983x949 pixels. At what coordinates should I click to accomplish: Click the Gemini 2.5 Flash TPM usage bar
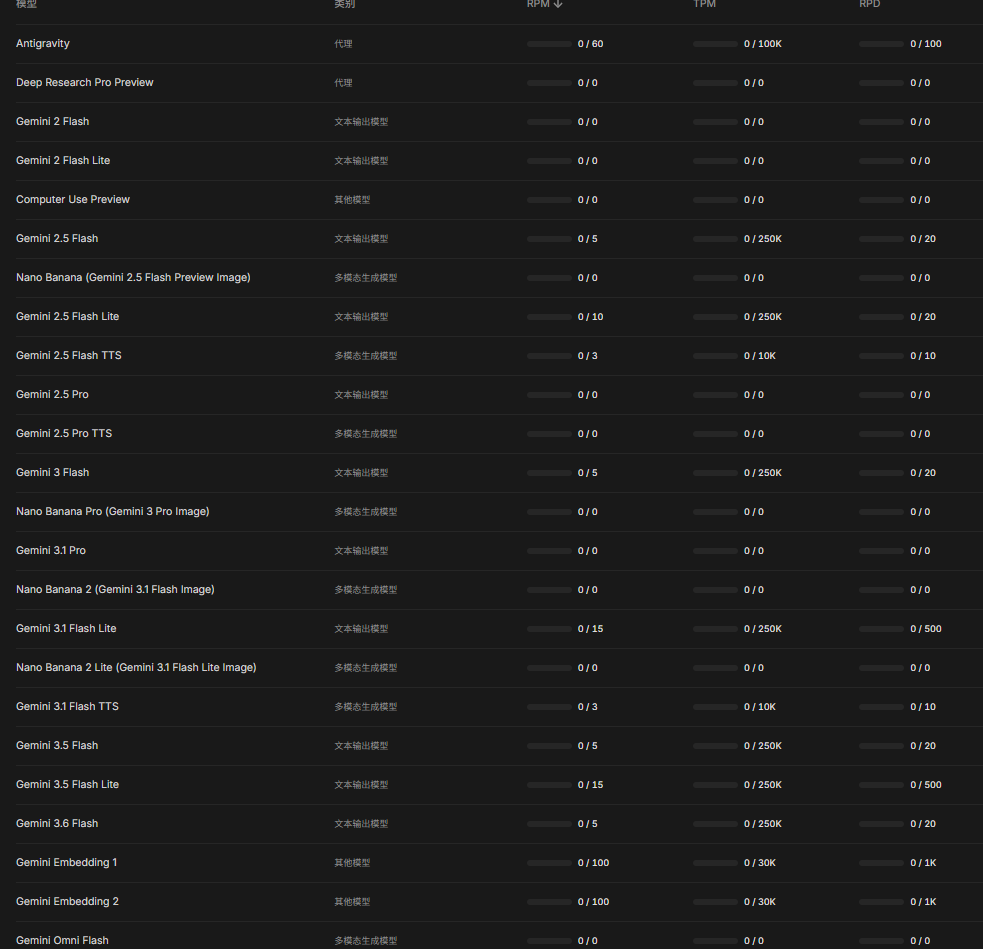(x=715, y=239)
